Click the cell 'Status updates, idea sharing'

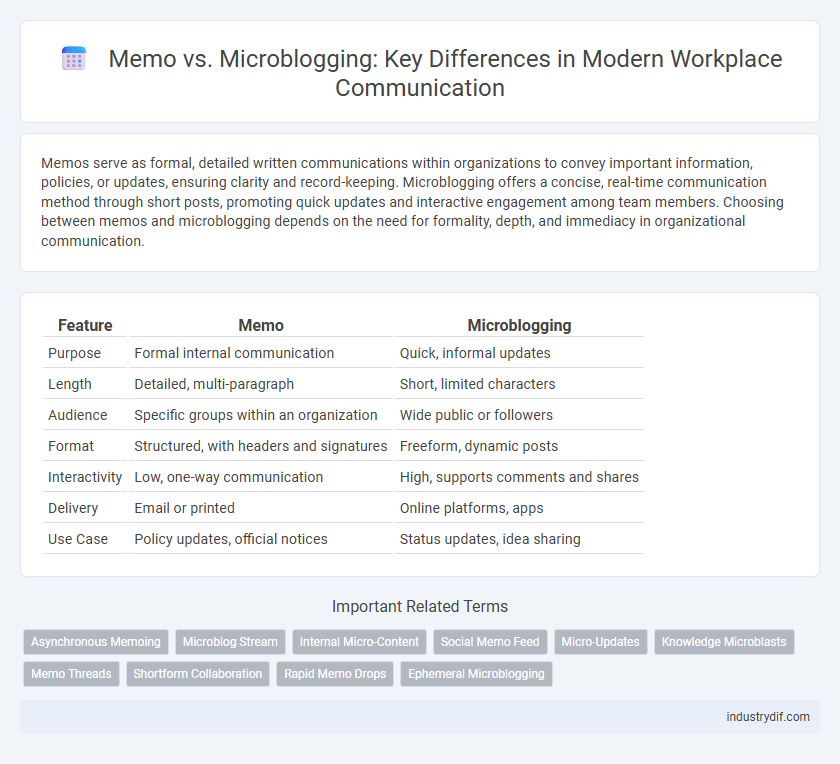tap(519, 540)
